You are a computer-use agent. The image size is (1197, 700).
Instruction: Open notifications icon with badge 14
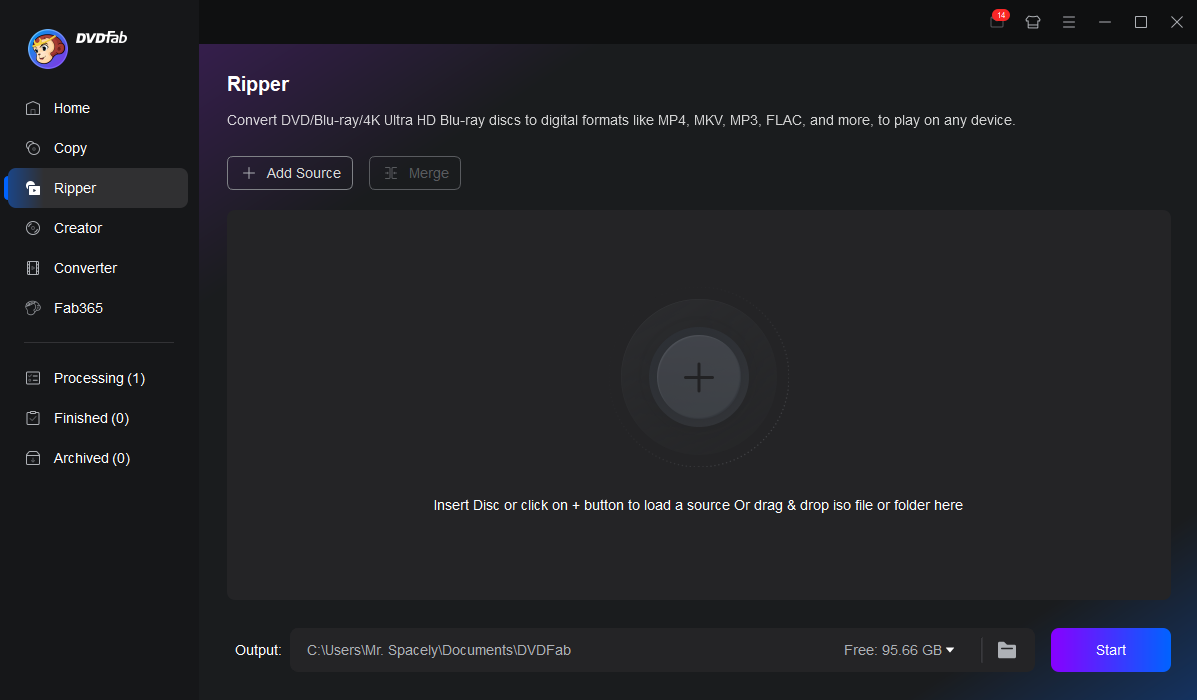(x=998, y=21)
